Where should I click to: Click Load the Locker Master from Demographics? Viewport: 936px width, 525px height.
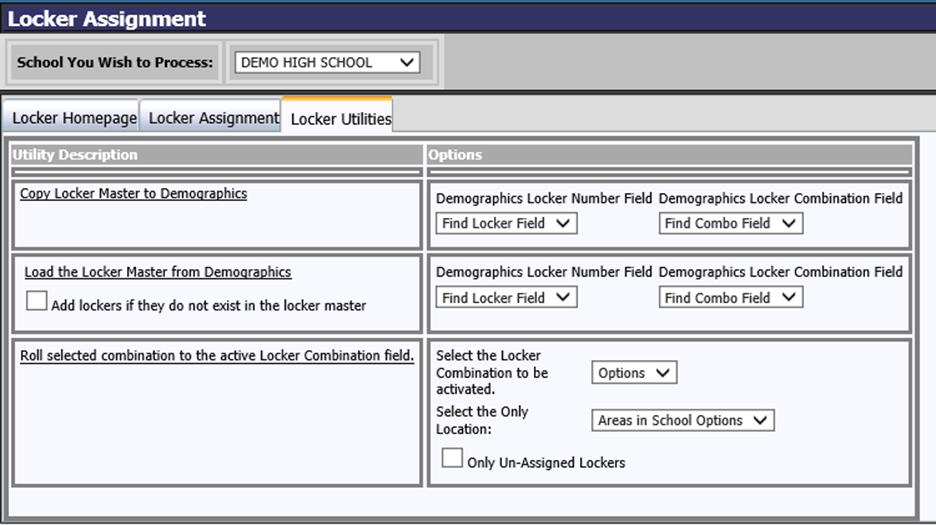pyautogui.click(x=158, y=272)
